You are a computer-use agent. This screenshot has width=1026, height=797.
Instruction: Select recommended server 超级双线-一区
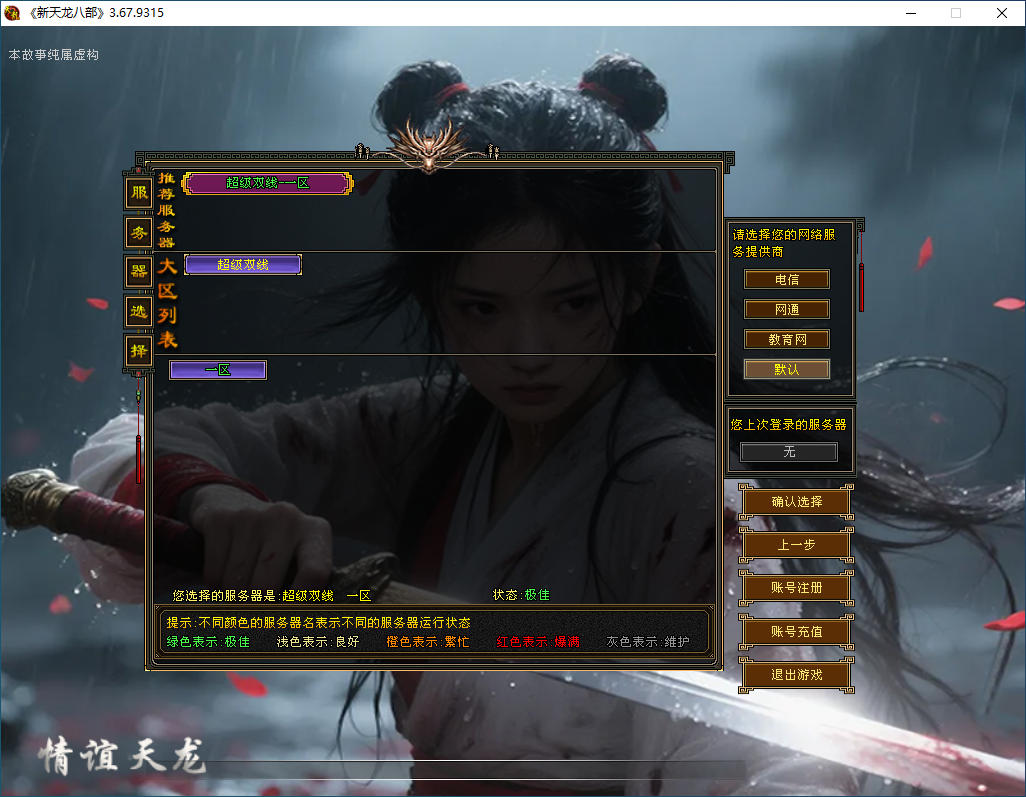tap(268, 183)
